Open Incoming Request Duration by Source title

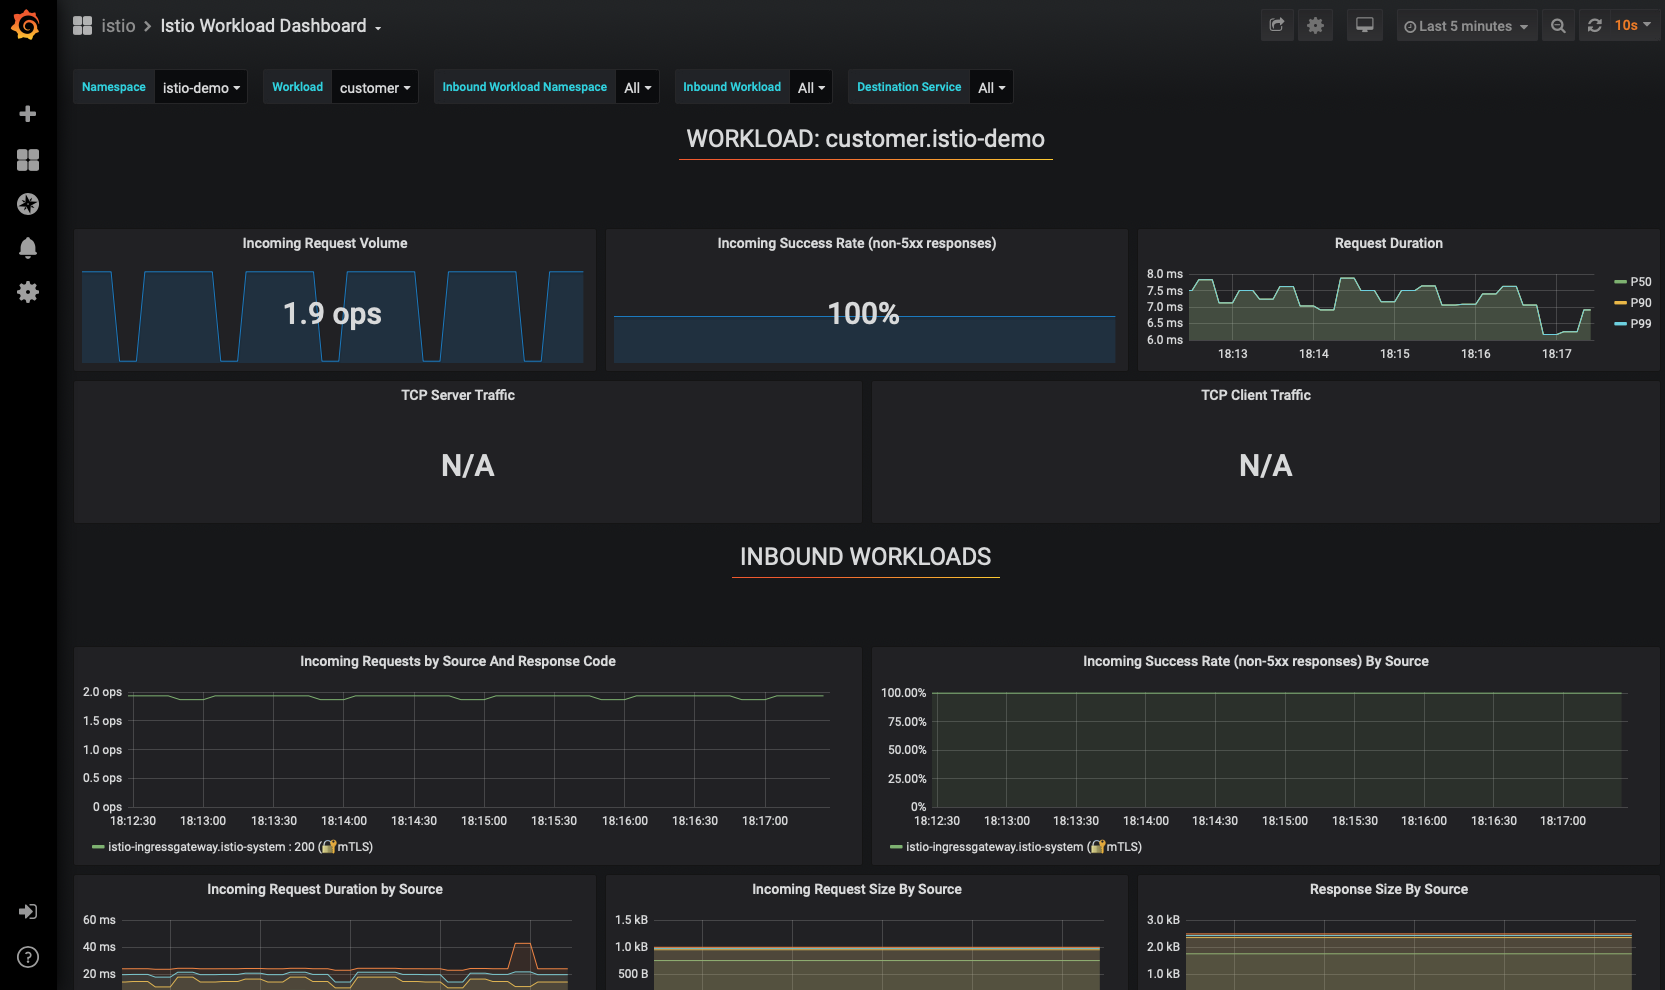point(325,889)
